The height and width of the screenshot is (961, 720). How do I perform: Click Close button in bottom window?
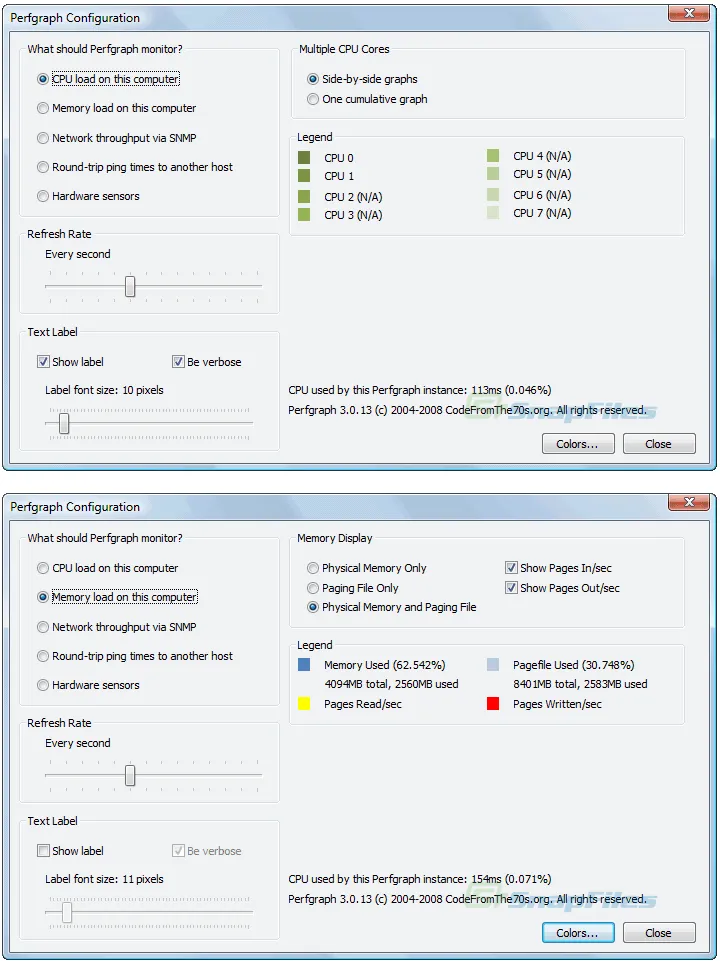click(659, 933)
